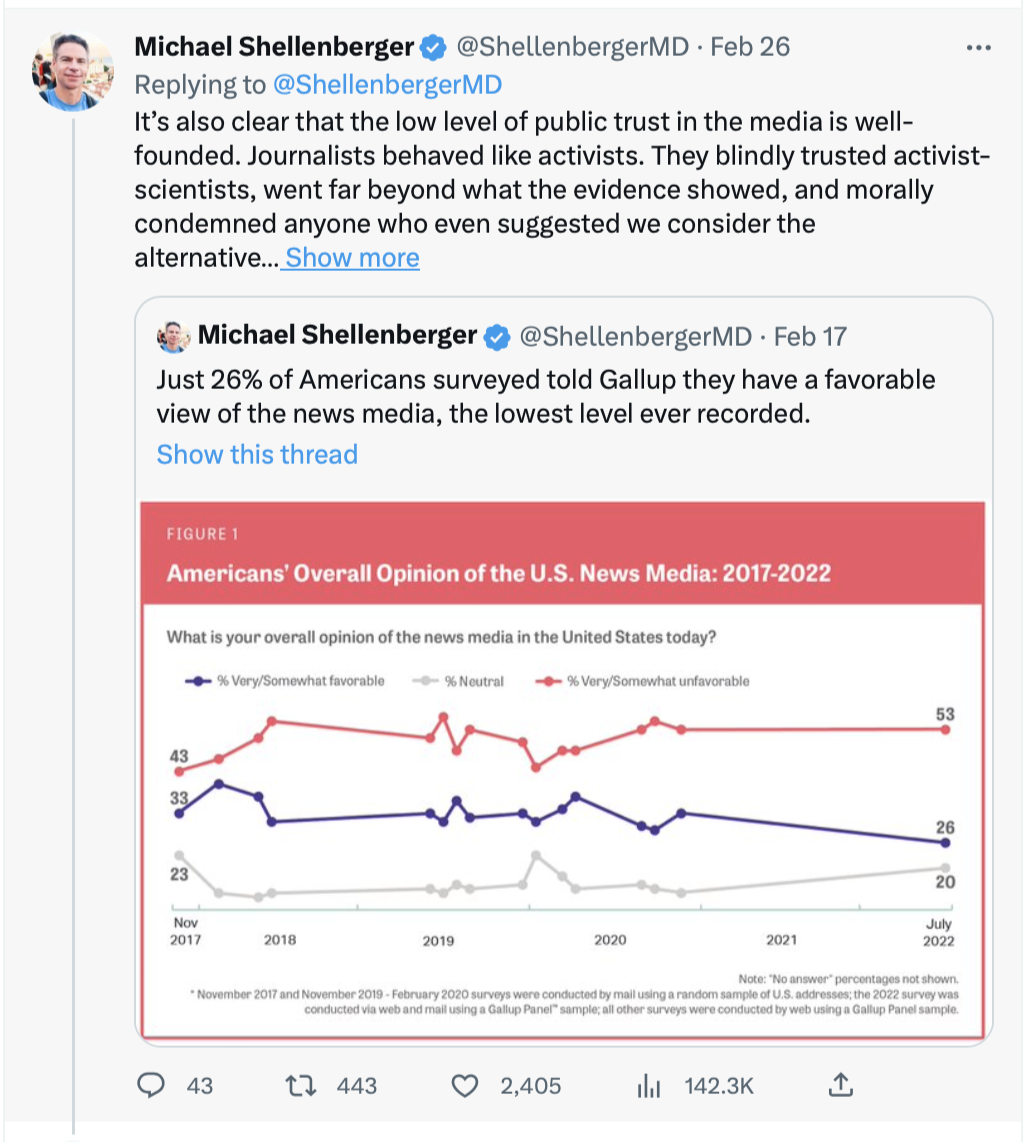Click the Feb 26 timestamp

tap(750, 47)
